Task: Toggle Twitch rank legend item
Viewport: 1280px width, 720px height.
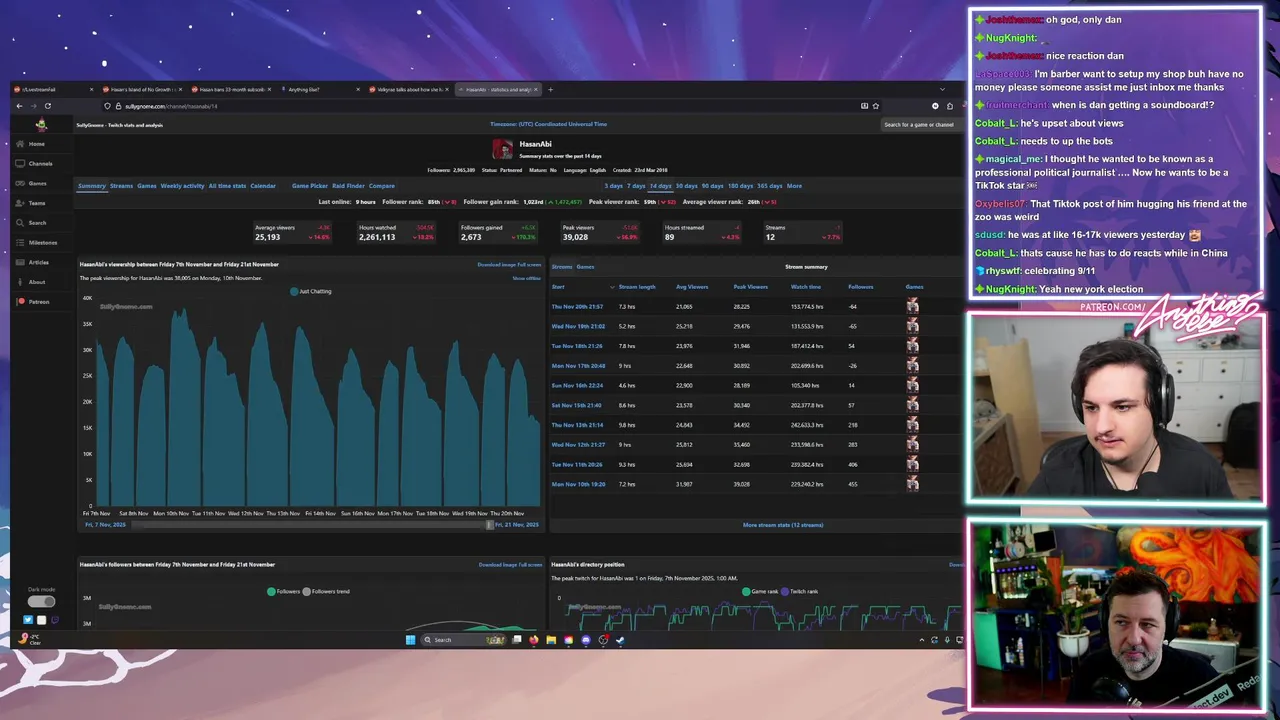Action: tap(799, 591)
